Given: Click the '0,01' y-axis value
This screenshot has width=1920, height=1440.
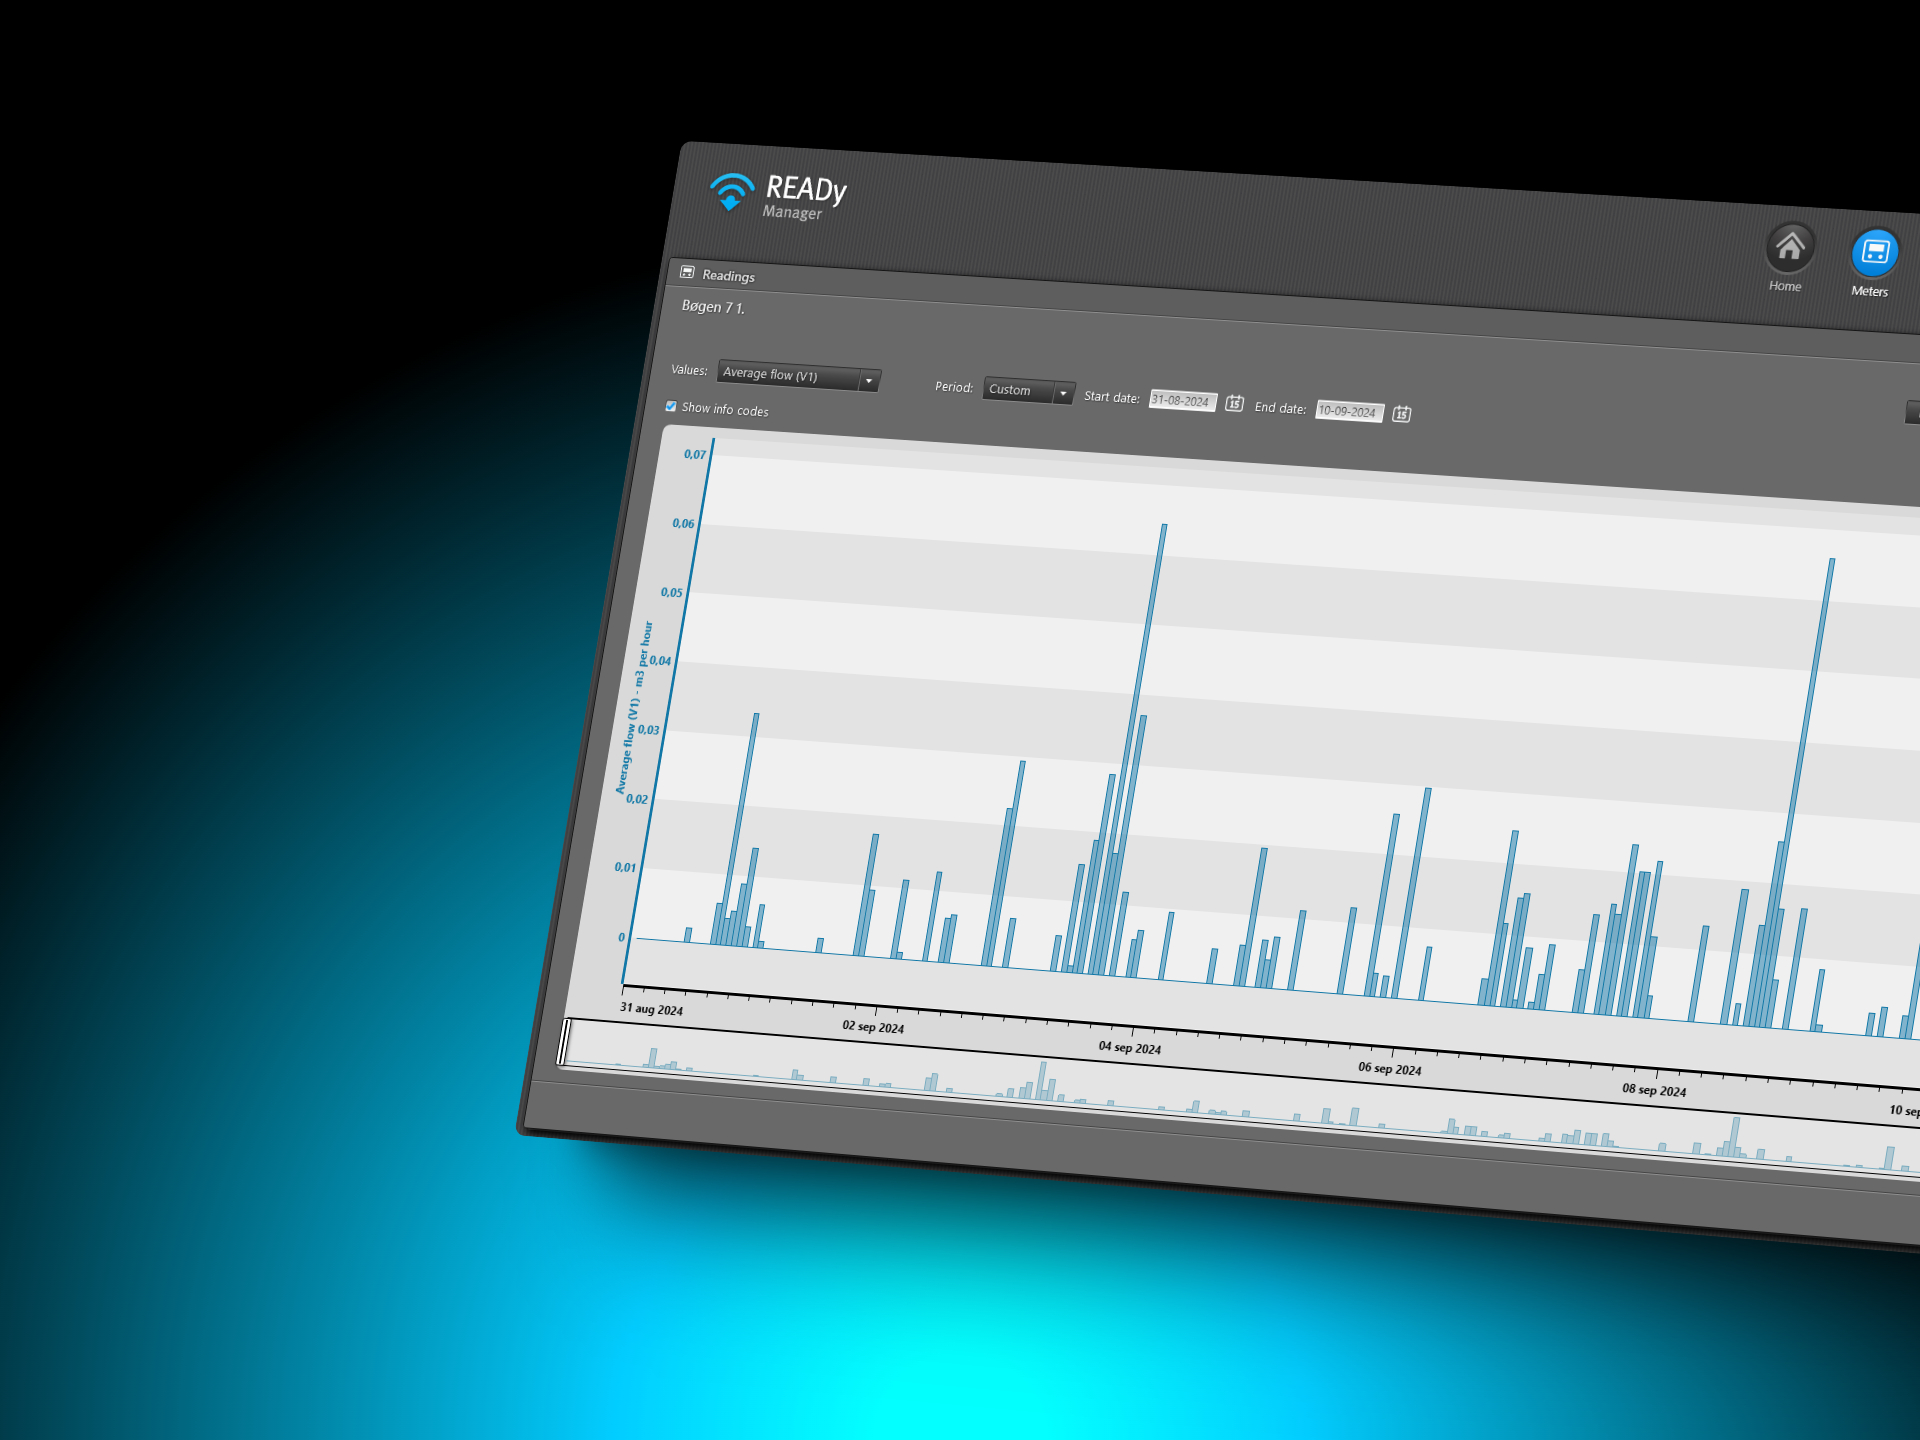Looking at the screenshot, I should tap(625, 867).
